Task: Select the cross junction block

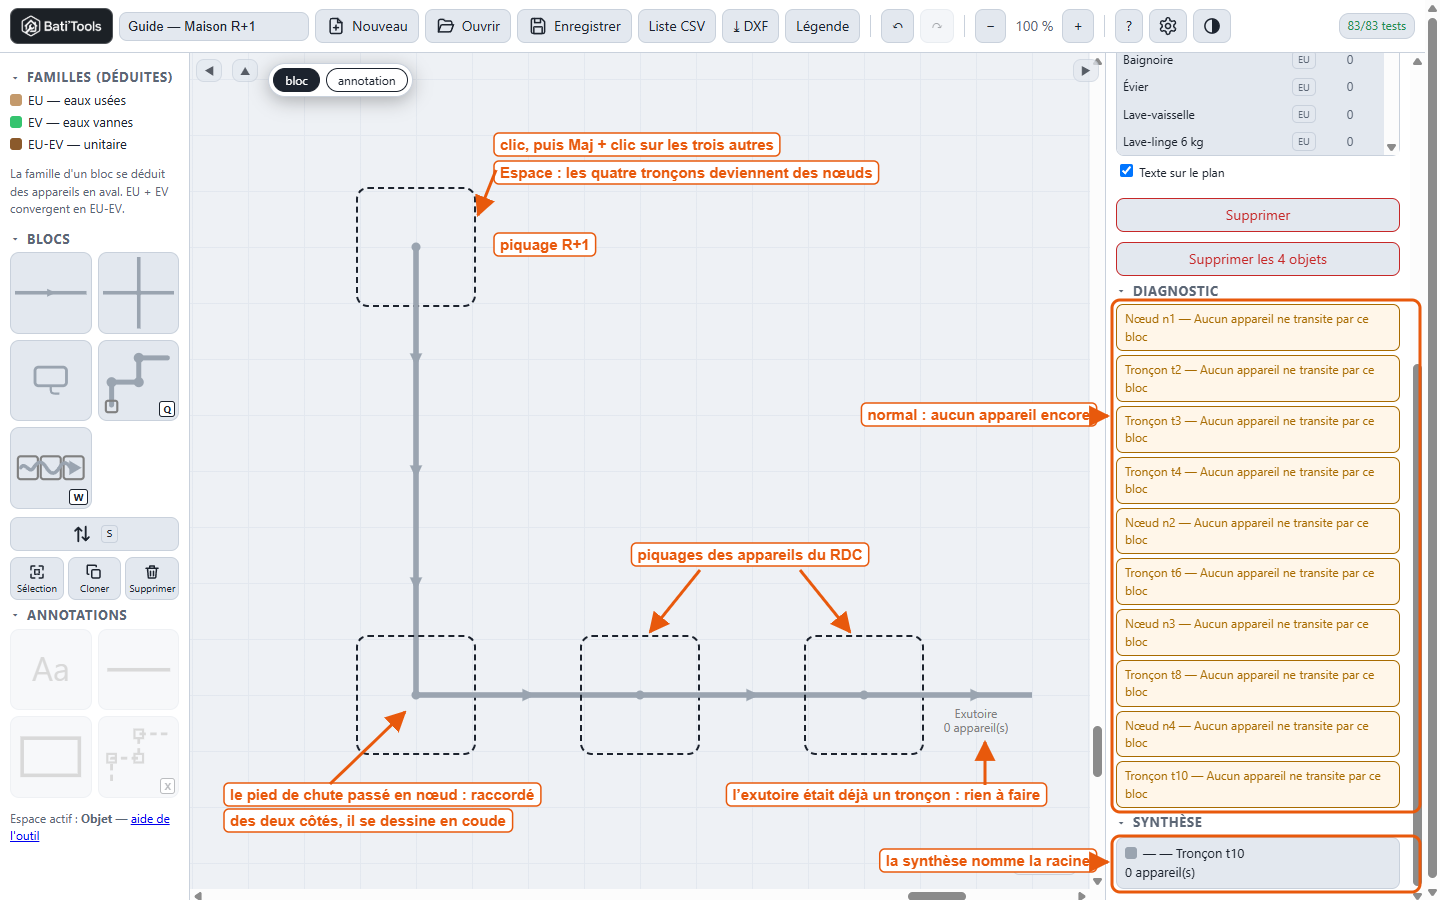Action: click(x=138, y=293)
